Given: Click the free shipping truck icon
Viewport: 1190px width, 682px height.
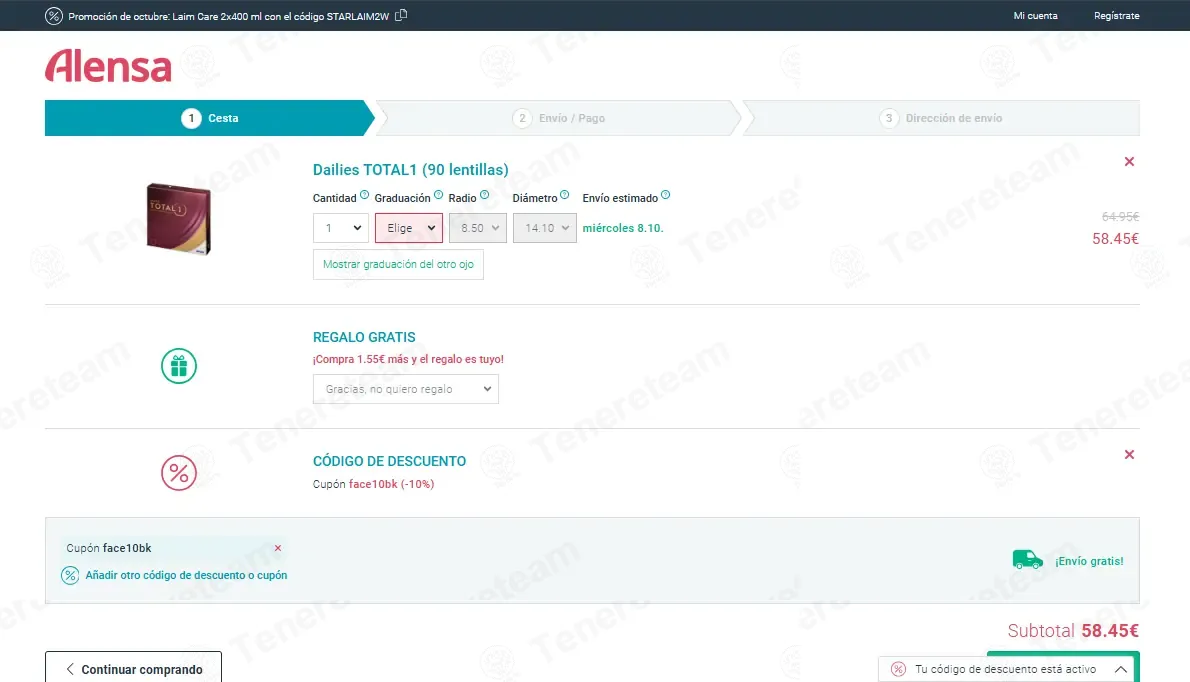Looking at the screenshot, I should coord(1028,560).
